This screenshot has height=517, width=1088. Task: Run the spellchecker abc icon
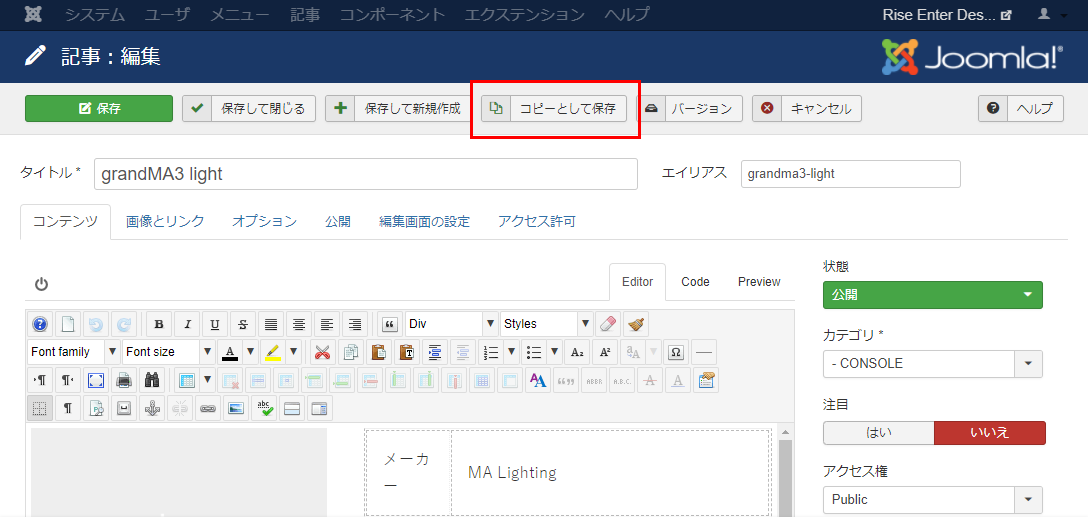(x=264, y=409)
